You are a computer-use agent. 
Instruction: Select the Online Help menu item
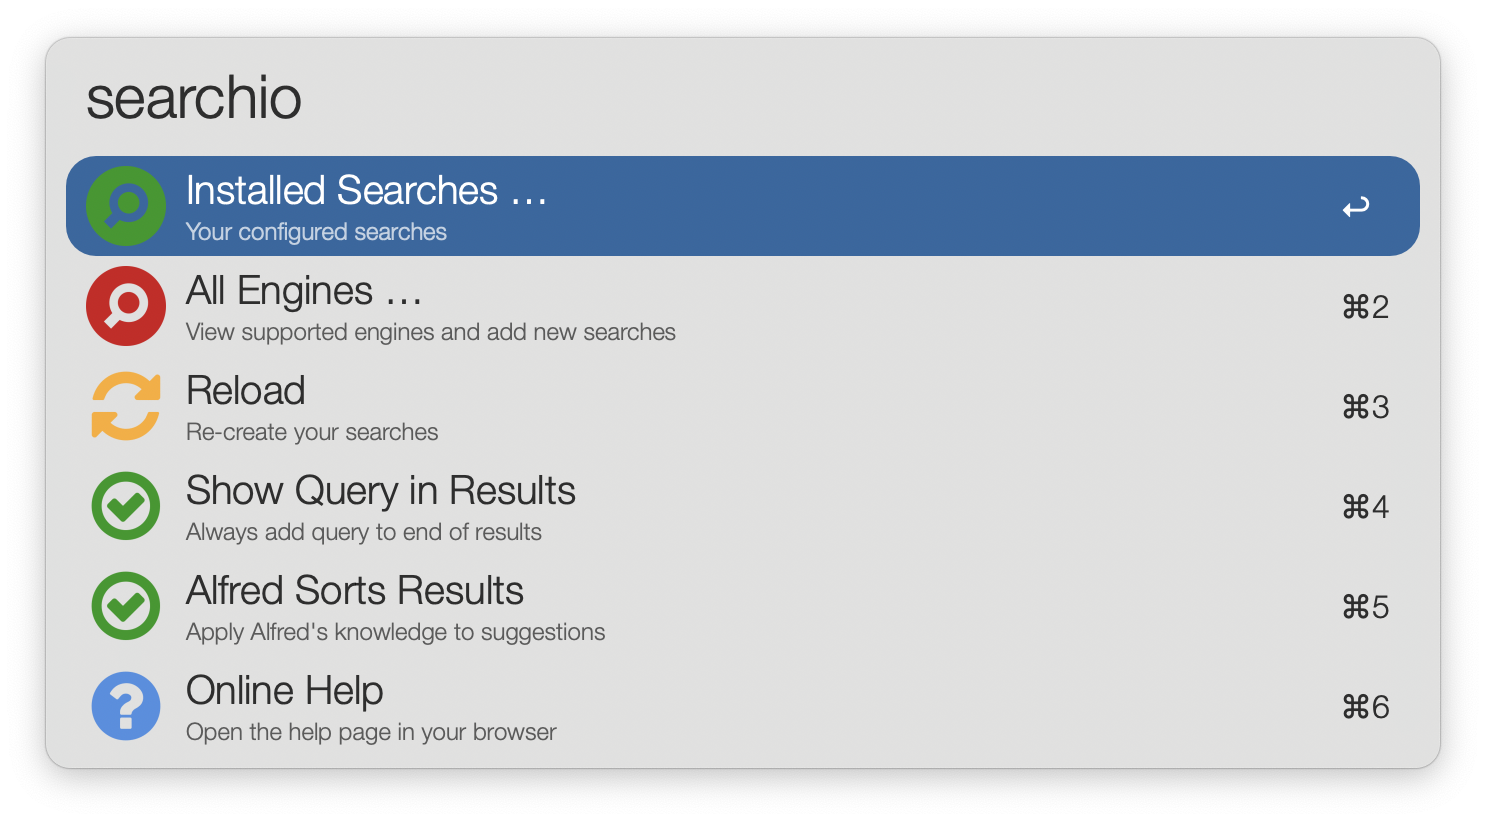[x=285, y=691]
